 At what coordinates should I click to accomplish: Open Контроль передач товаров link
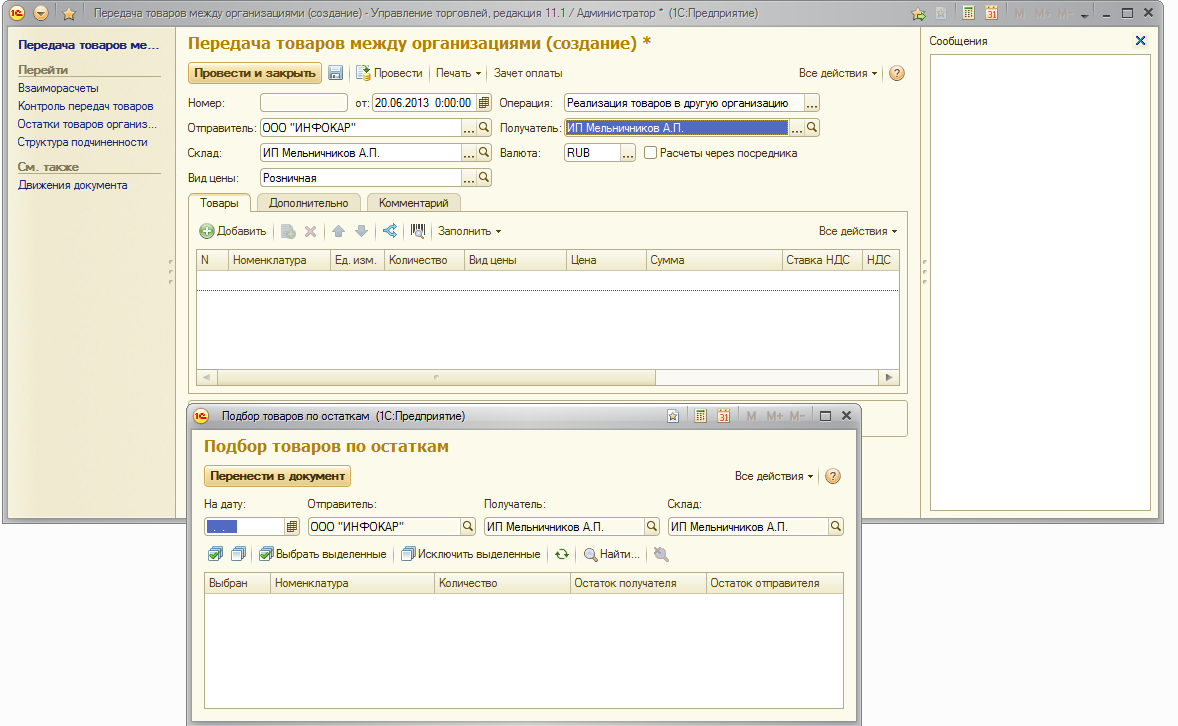pos(86,106)
